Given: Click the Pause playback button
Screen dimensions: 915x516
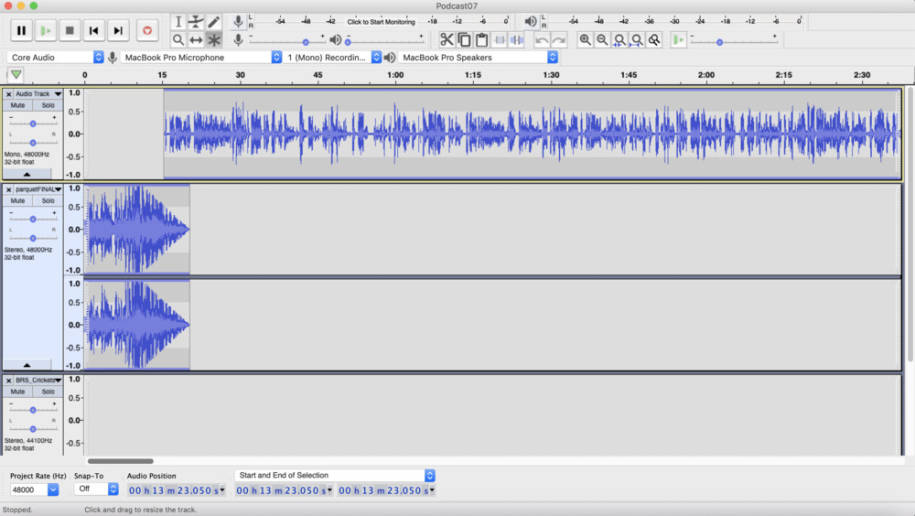Looking at the screenshot, I should (x=21, y=30).
